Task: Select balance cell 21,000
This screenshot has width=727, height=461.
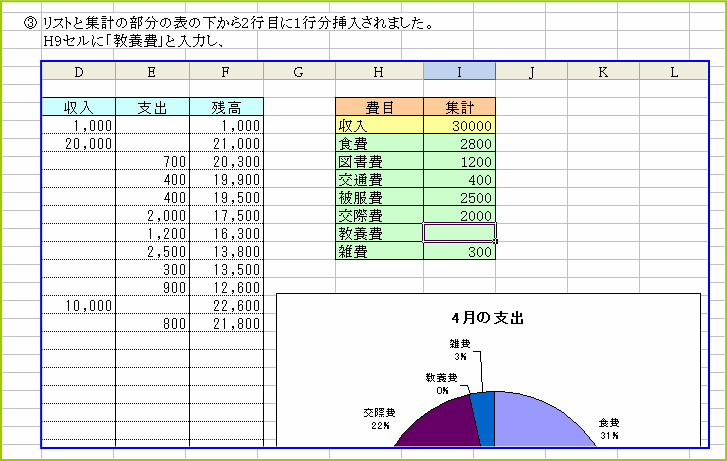Action: (x=226, y=143)
